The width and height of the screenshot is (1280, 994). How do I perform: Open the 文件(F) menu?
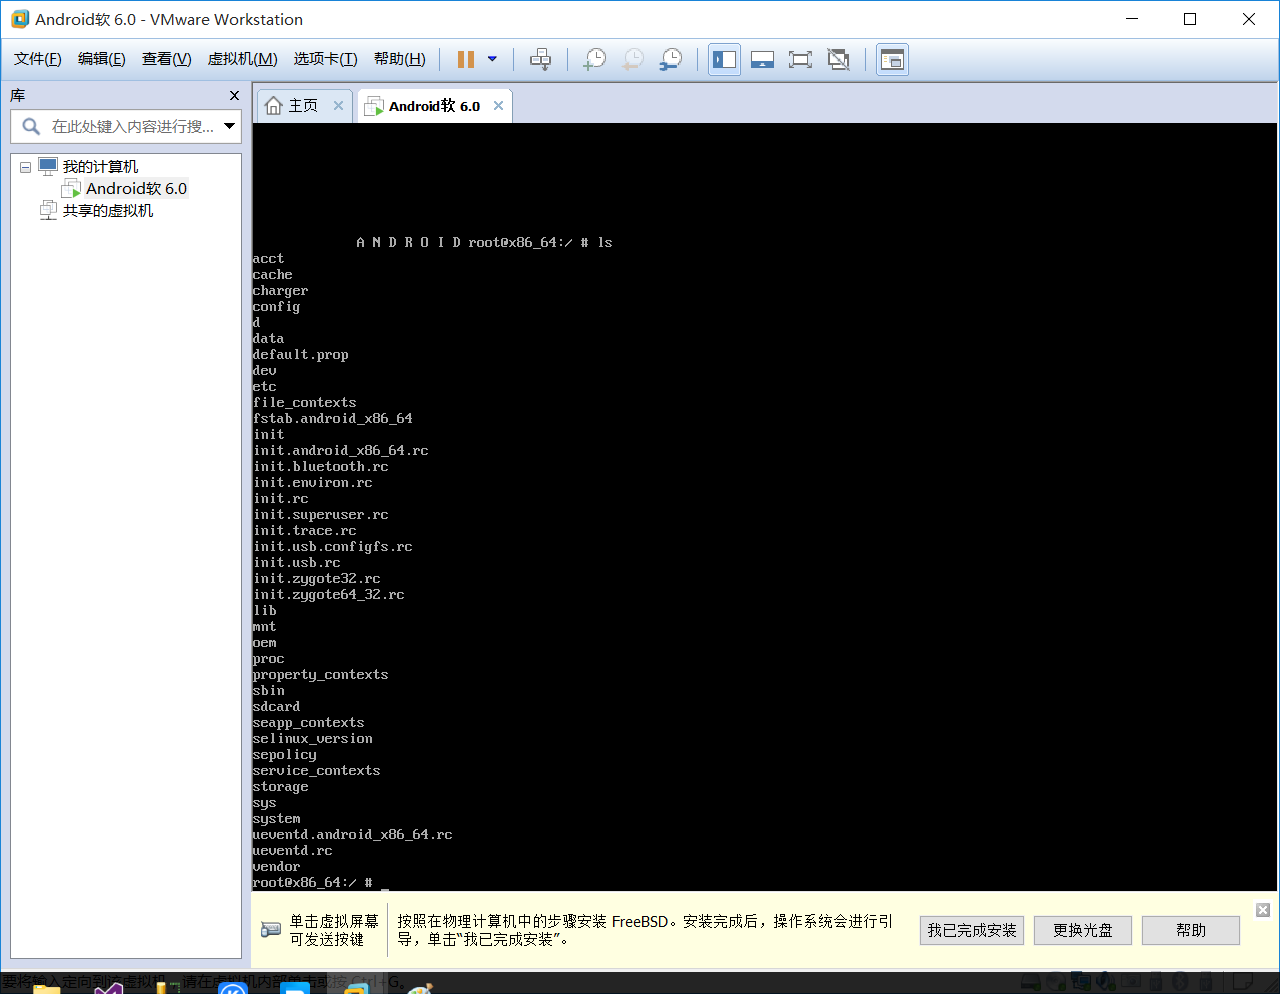[x=38, y=59]
